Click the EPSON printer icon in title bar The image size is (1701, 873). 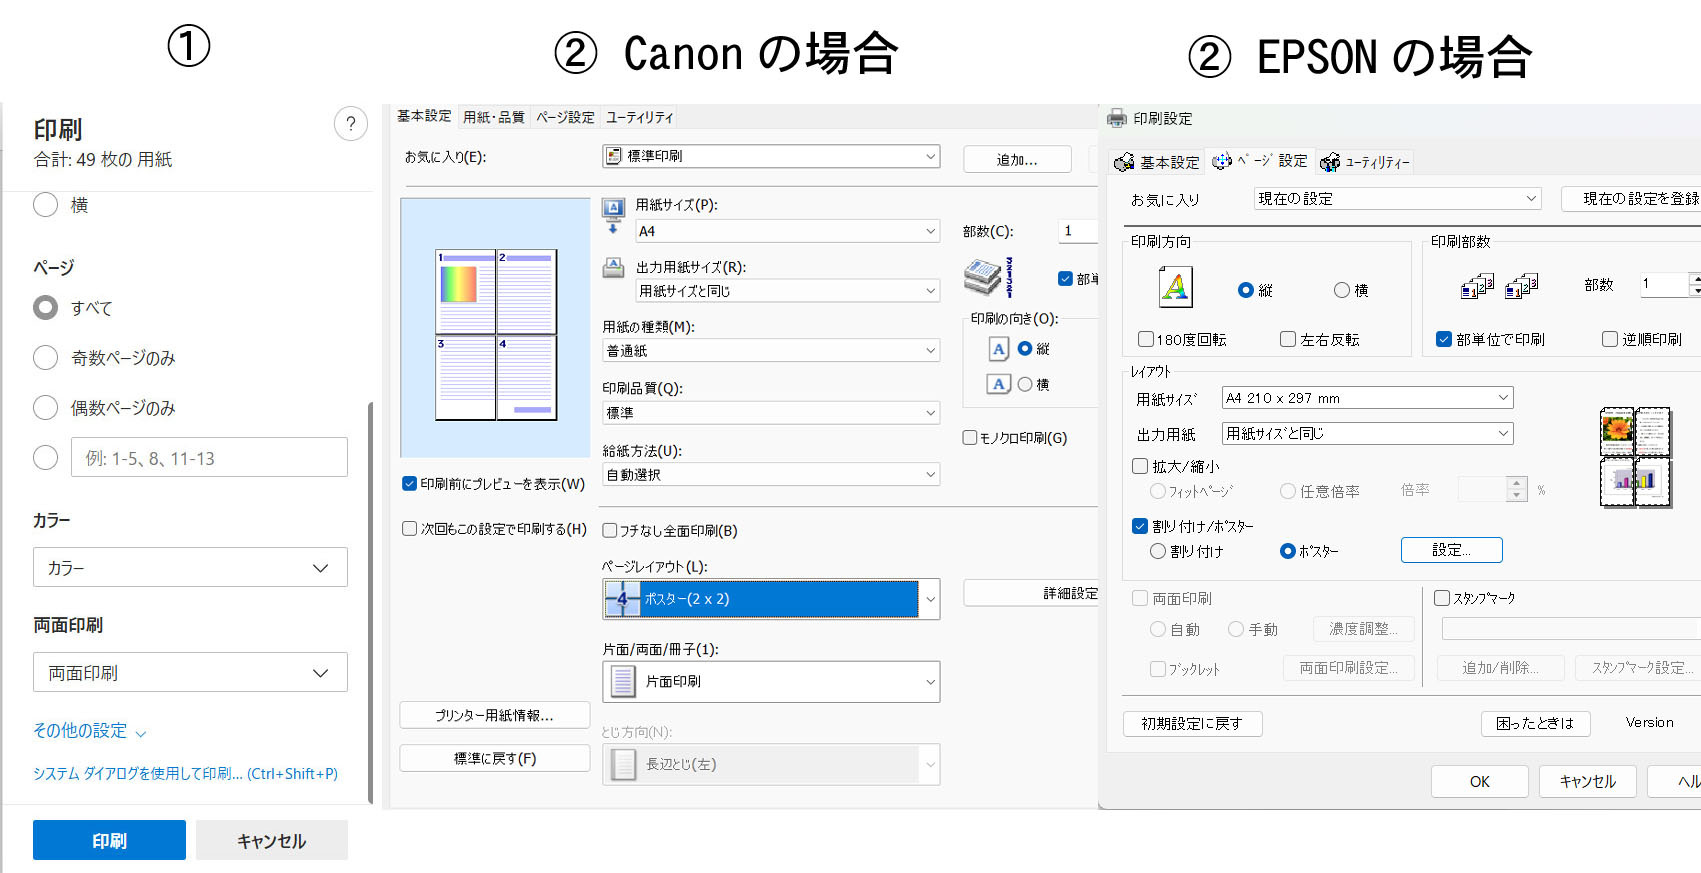1117,118
